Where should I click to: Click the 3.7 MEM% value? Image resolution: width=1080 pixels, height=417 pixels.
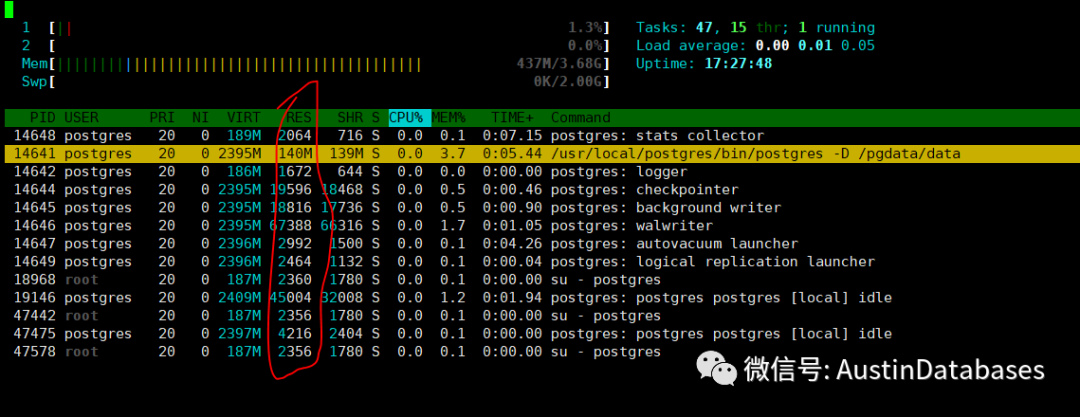[x=453, y=154]
